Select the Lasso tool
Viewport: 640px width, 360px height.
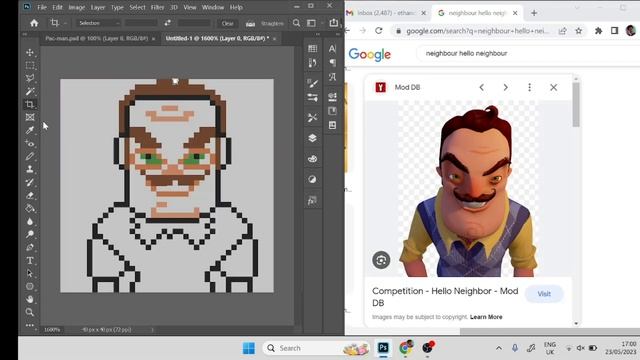[30, 78]
